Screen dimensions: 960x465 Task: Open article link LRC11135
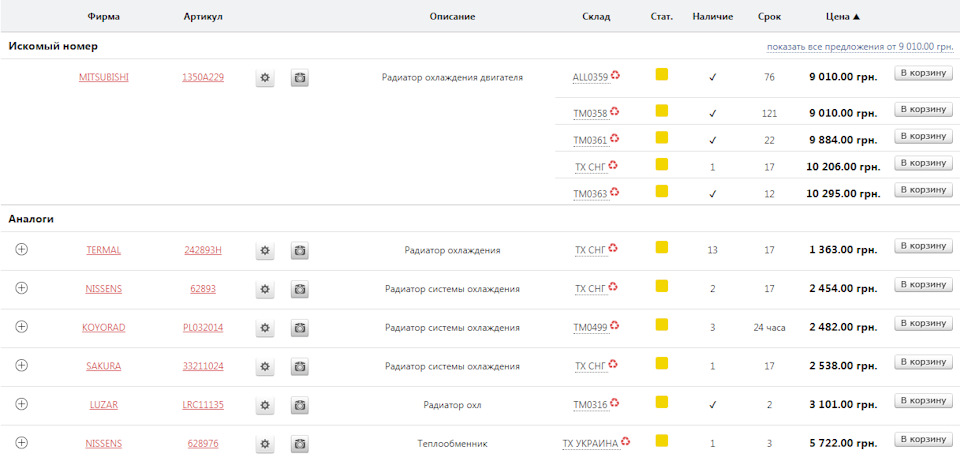point(203,405)
